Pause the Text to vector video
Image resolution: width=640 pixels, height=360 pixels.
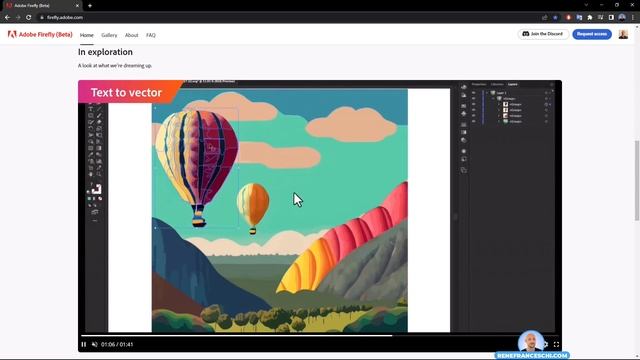84,344
